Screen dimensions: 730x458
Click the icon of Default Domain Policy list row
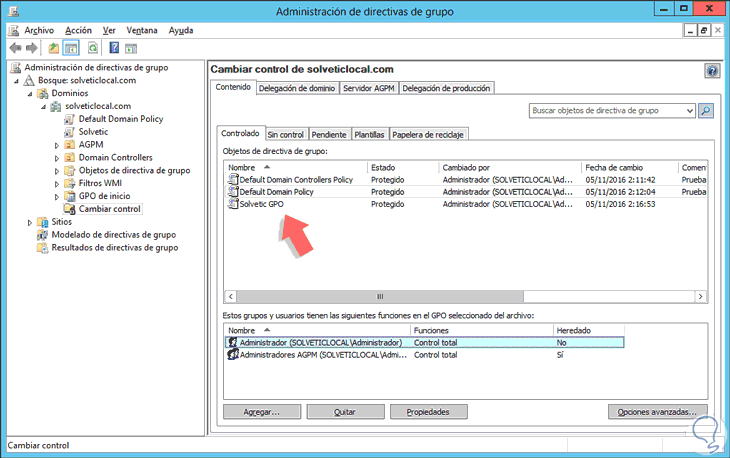tap(232, 191)
